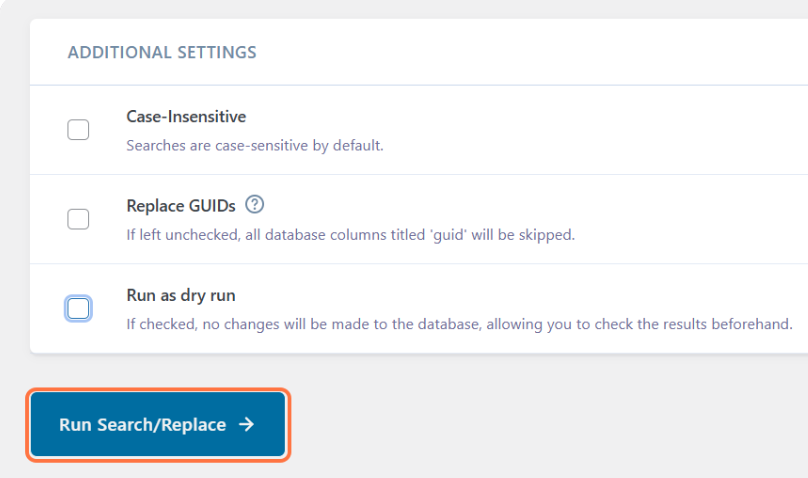Click the arrow icon in Run Search/Replace

247,425
